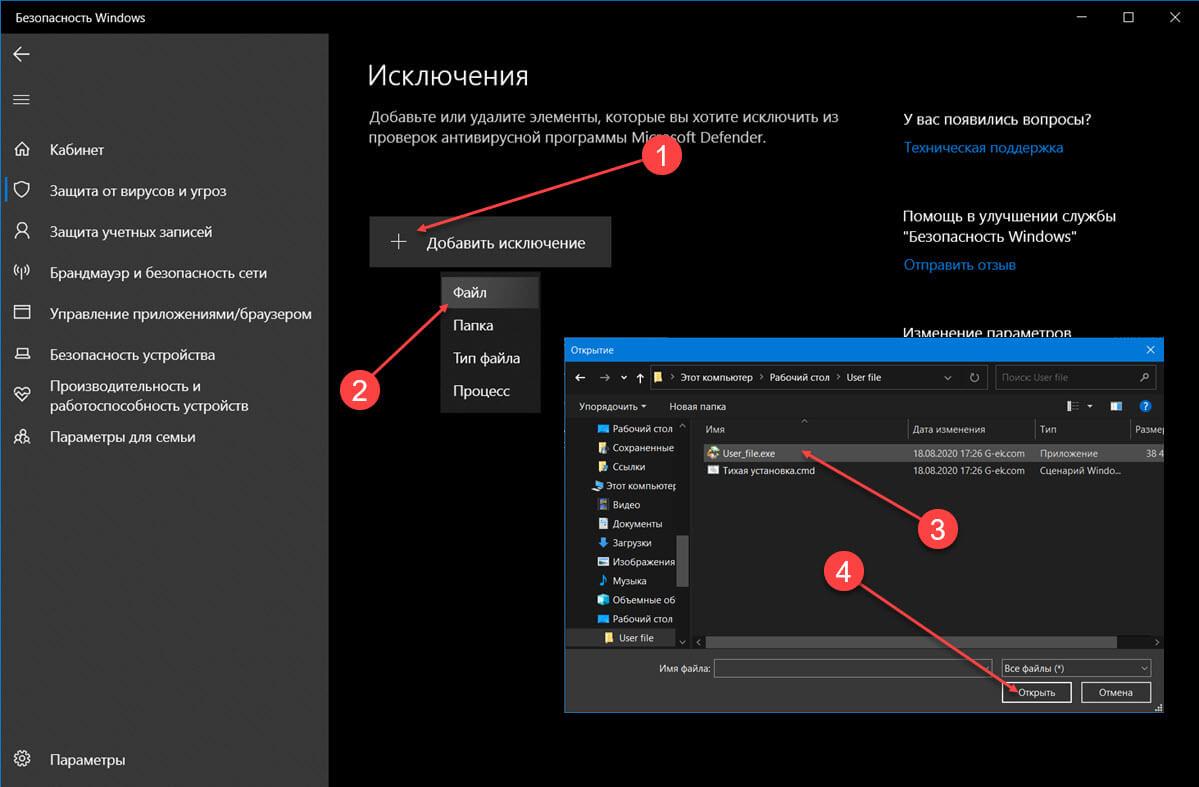Image resolution: width=1199 pixels, height=787 pixels.
Task: Go up one folder level in dialog
Action: click(640, 378)
